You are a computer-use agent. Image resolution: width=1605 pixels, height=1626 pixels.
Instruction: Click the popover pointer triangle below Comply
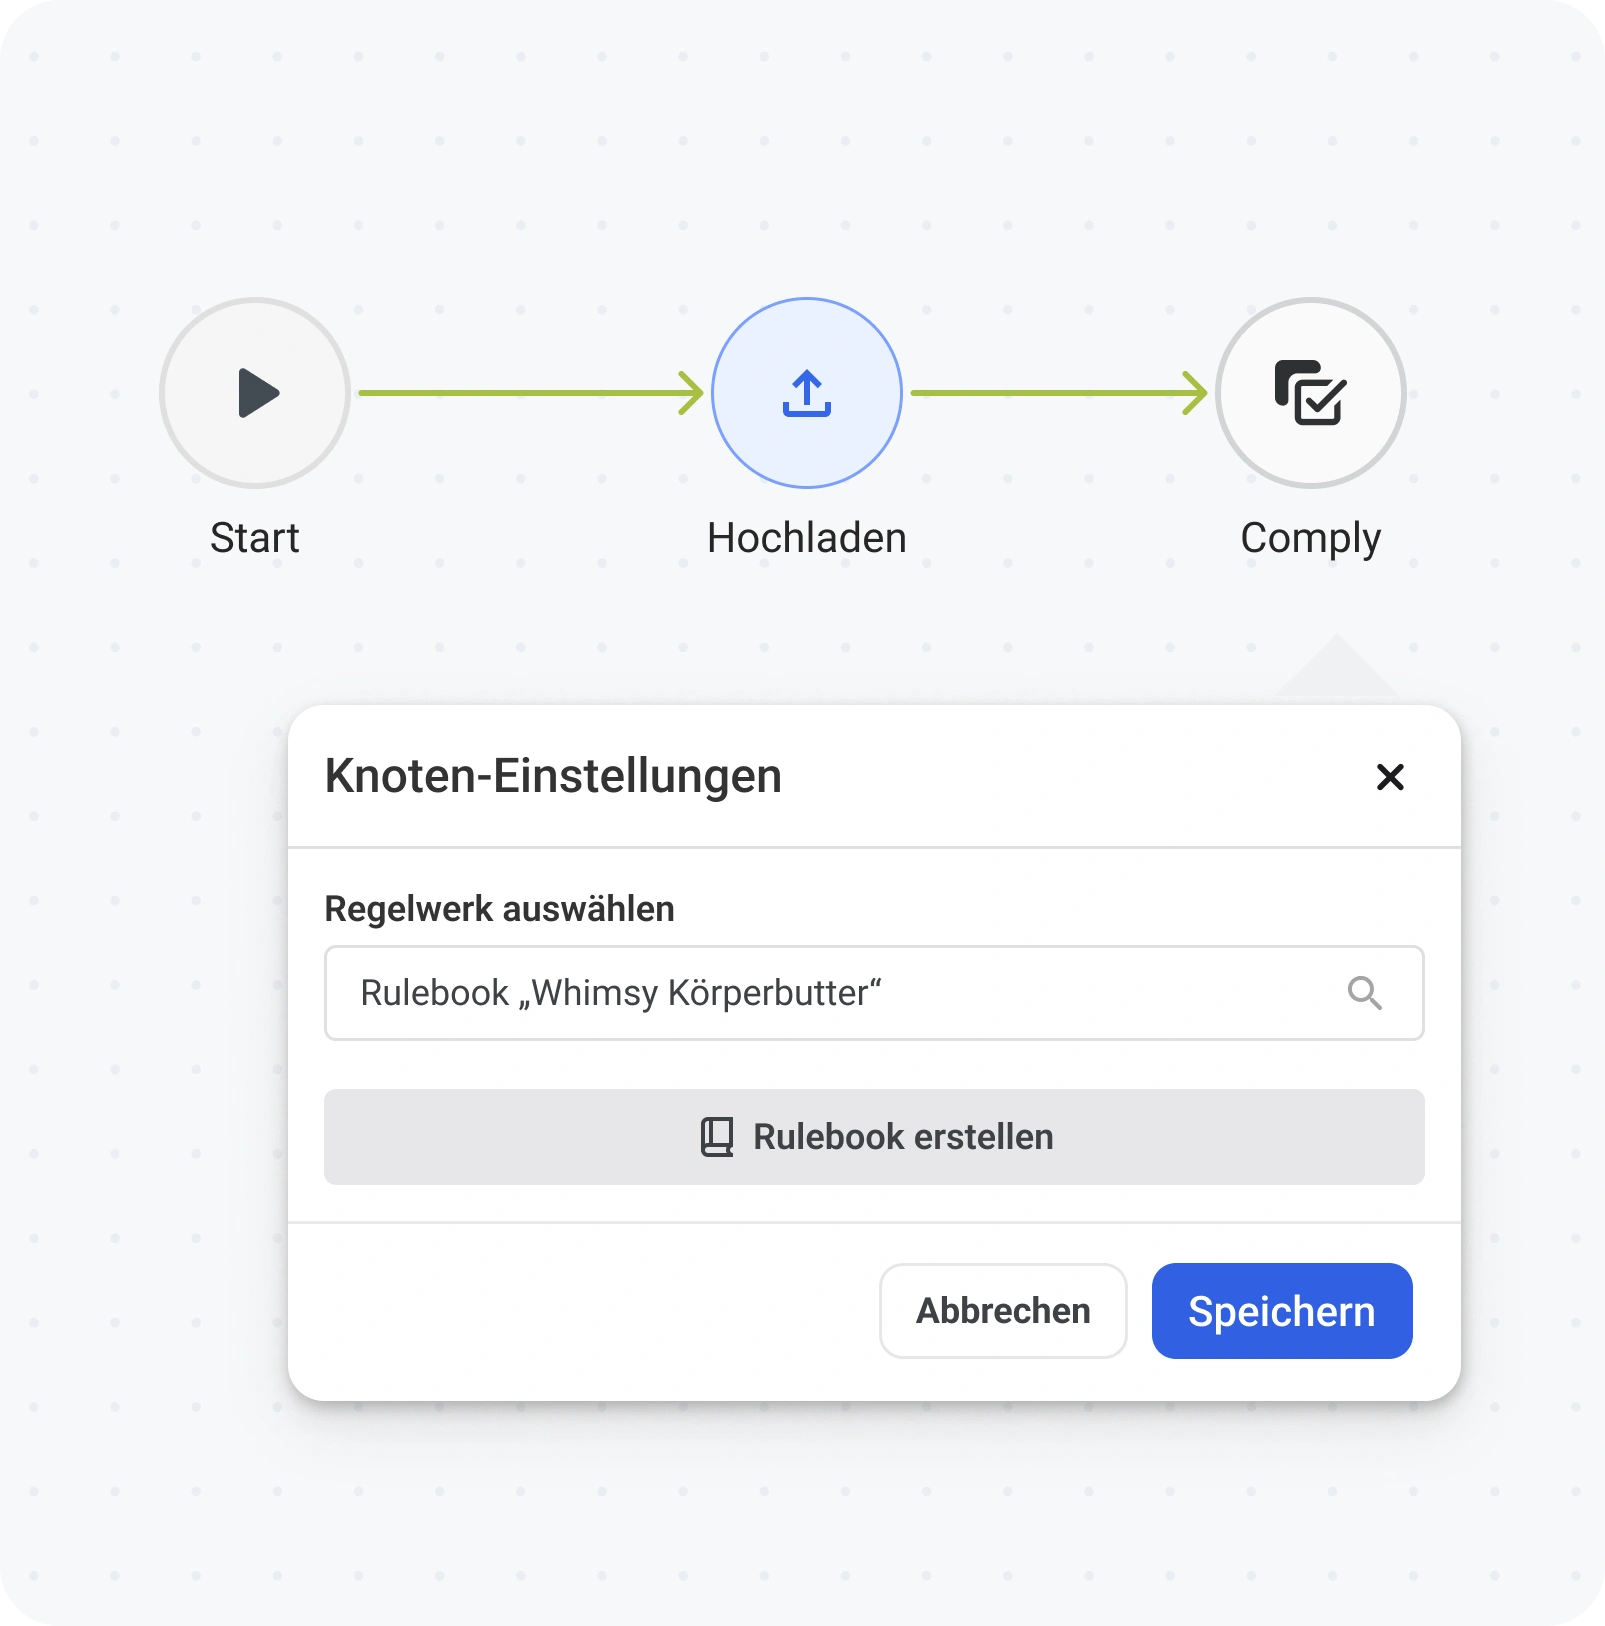pos(1336,672)
